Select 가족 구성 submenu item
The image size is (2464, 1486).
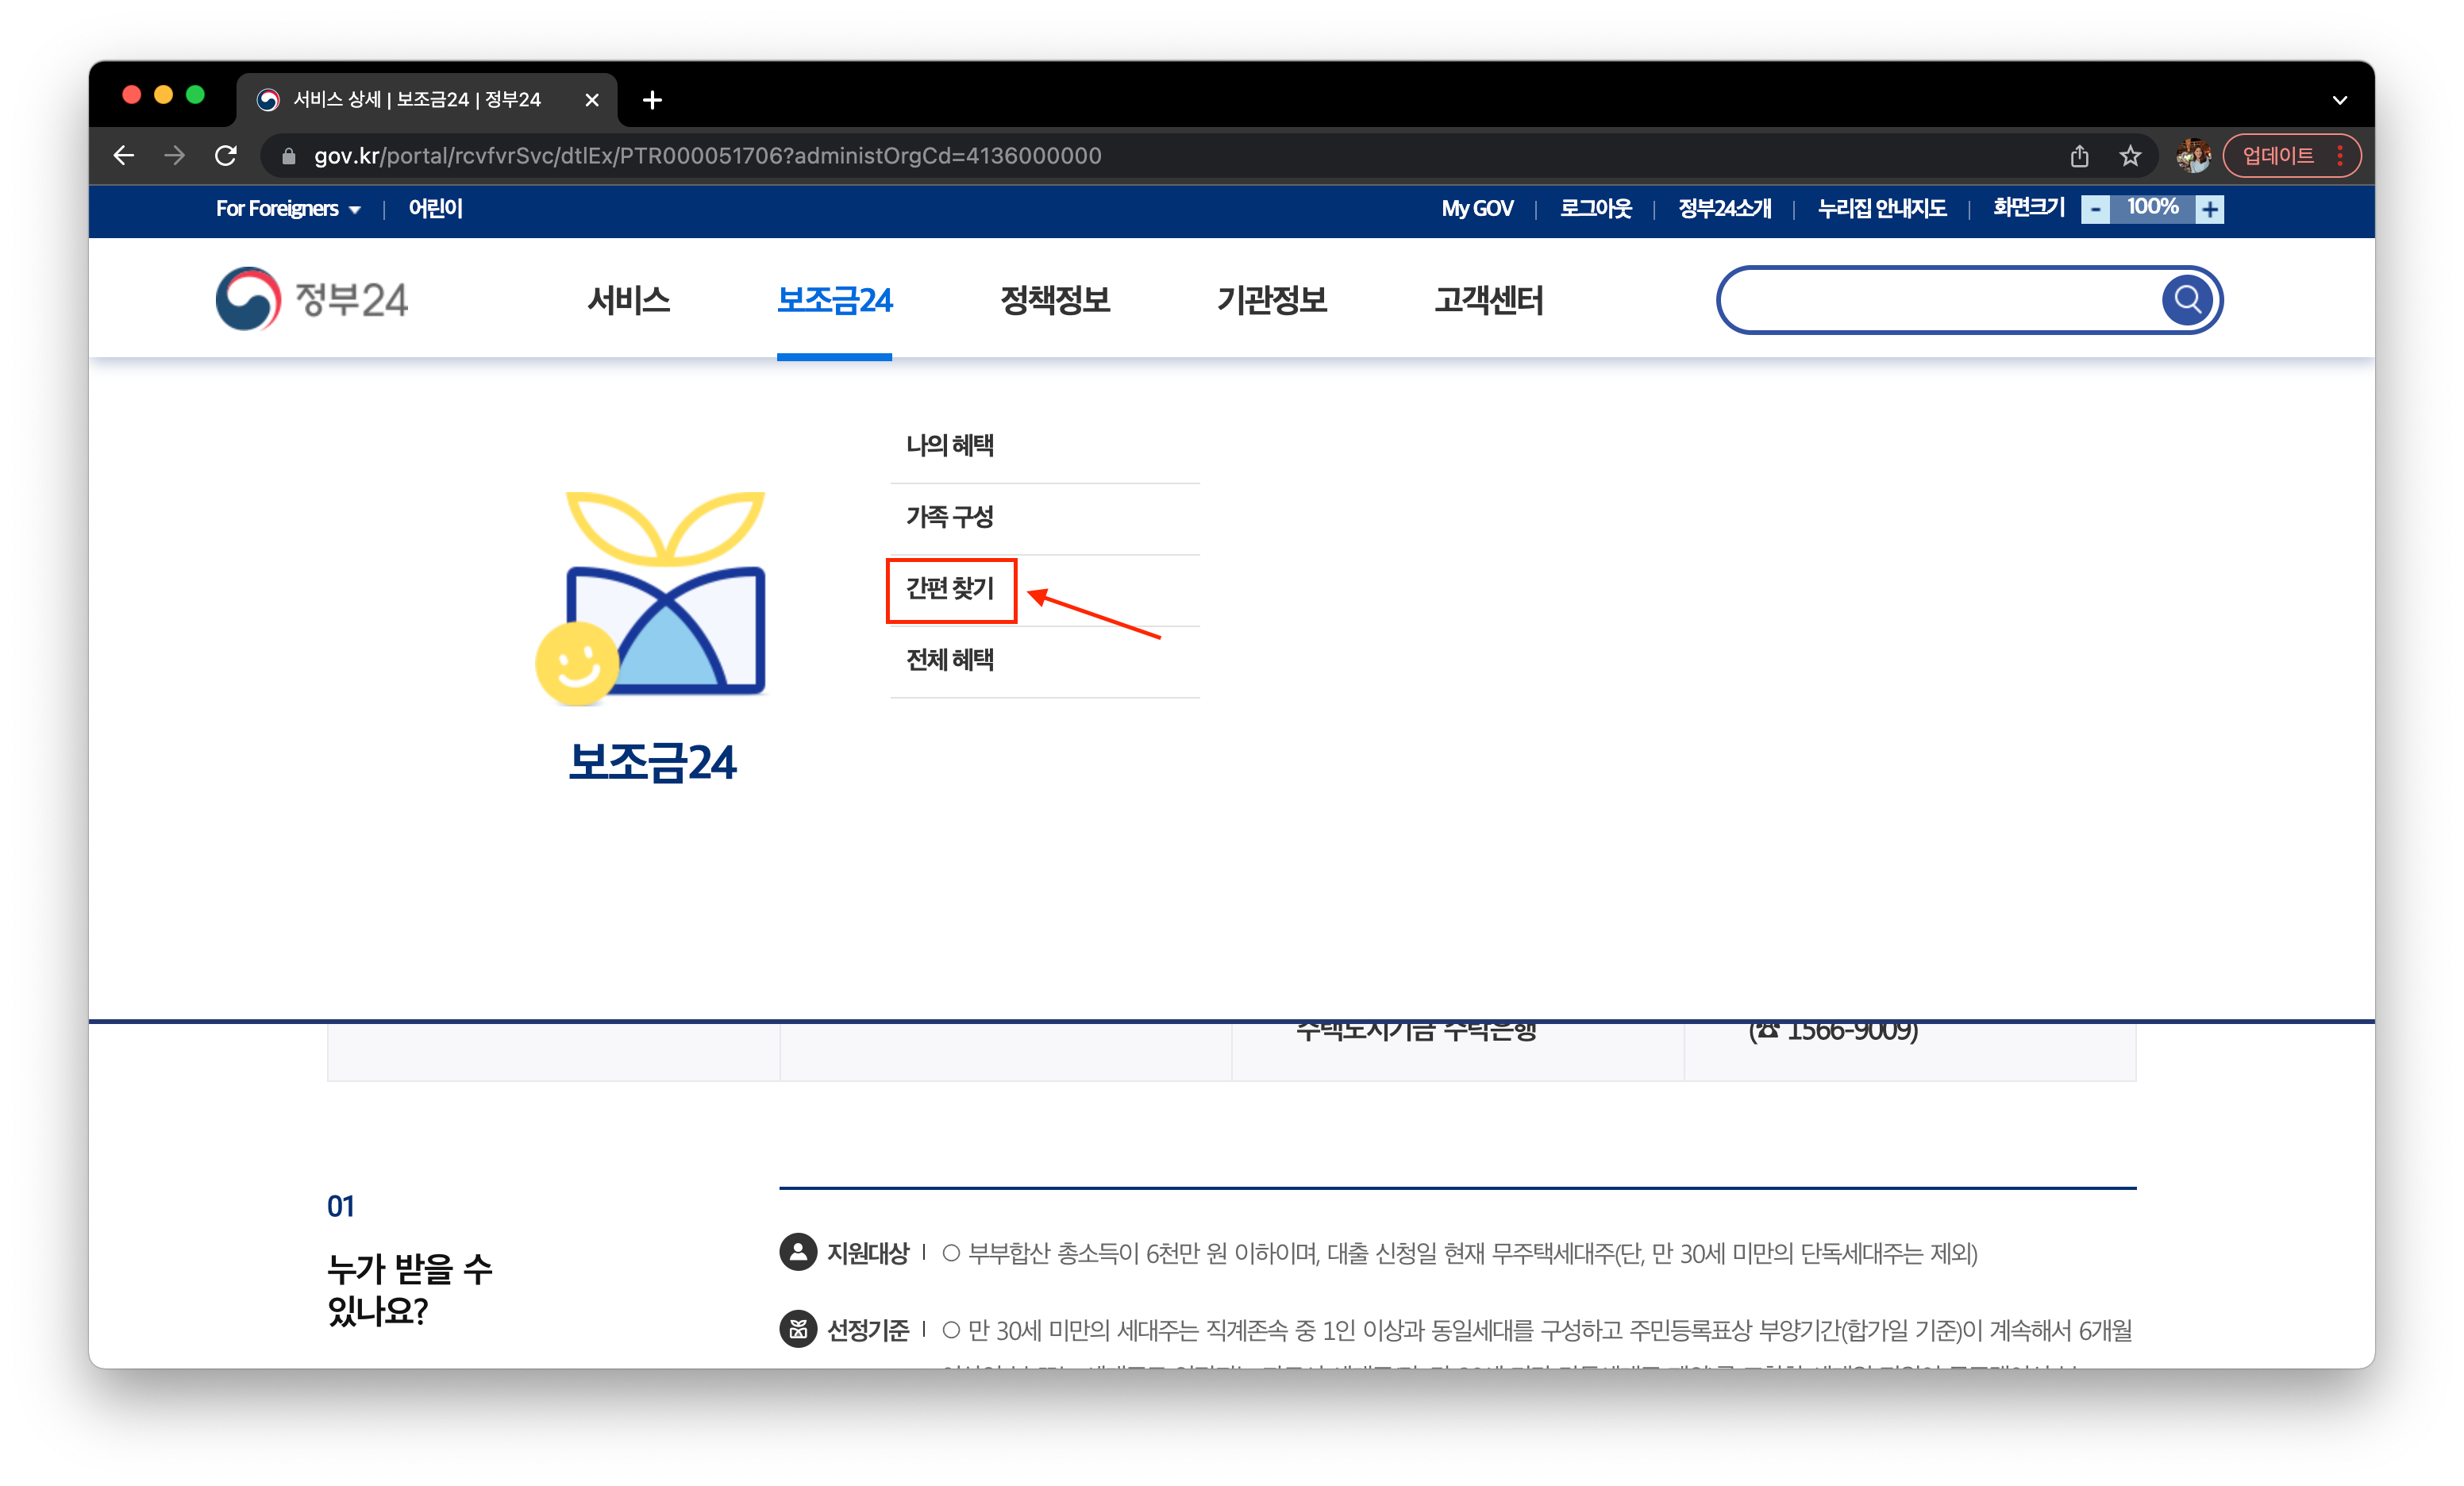click(949, 517)
